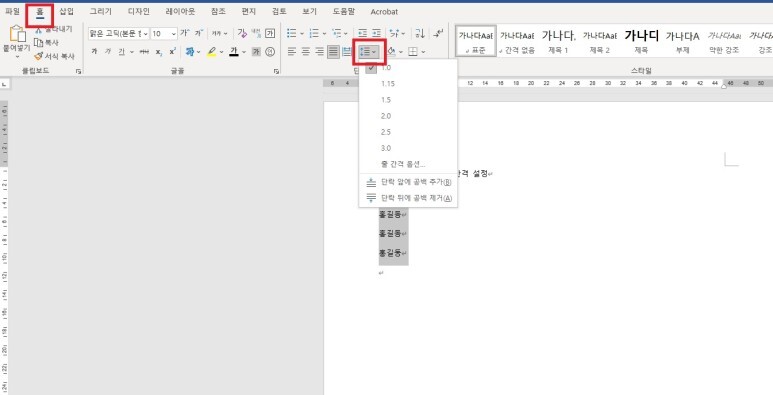
Task: Open the Acrobat tab
Action: 384,11
